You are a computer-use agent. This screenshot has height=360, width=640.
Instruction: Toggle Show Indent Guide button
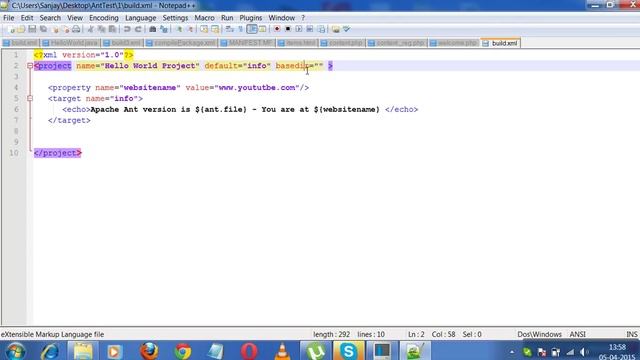pyautogui.click(x=252, y=29)
